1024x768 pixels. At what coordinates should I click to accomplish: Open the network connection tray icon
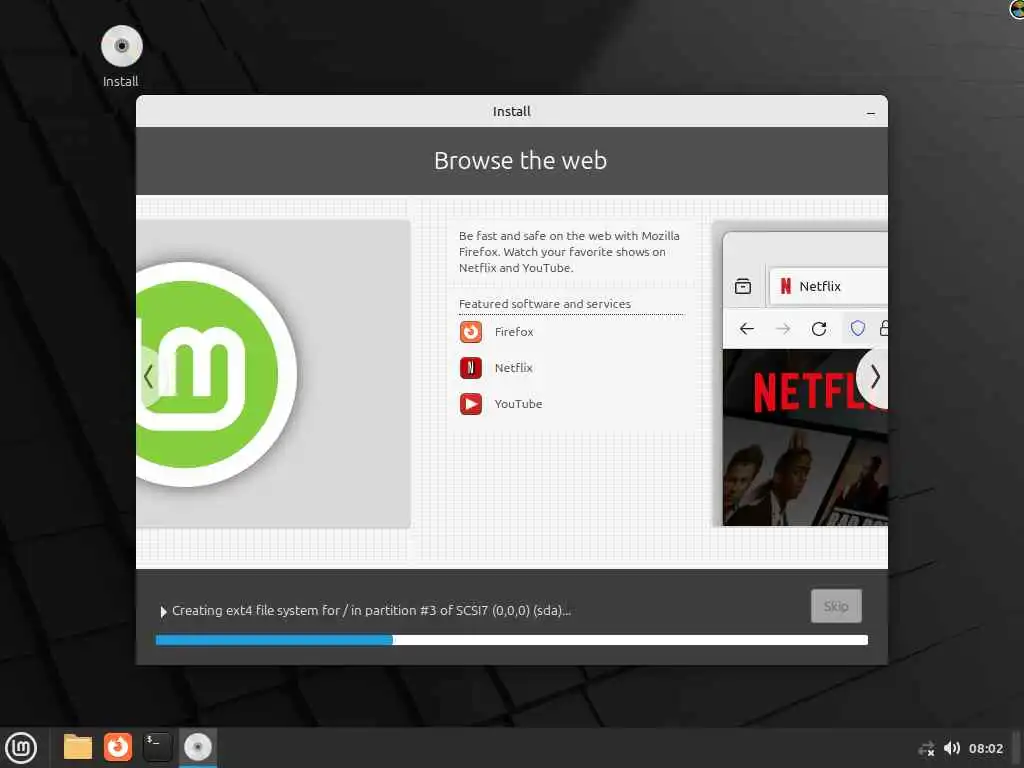[x=926, y=748]
